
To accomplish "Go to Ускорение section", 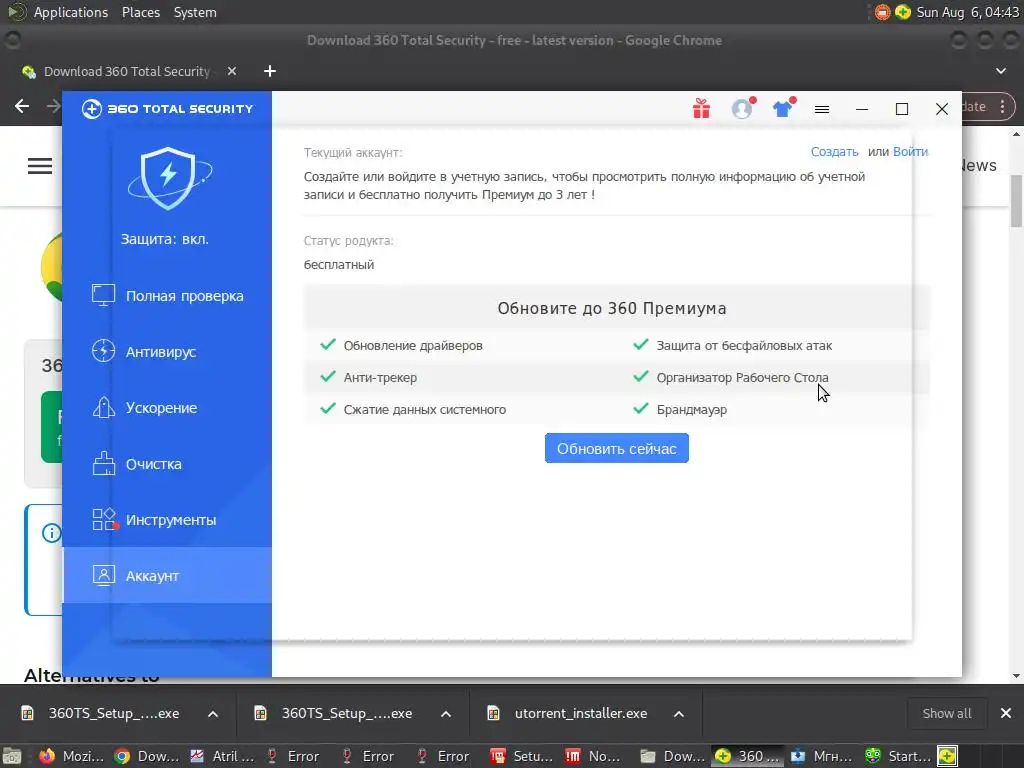I will (167, 408).
